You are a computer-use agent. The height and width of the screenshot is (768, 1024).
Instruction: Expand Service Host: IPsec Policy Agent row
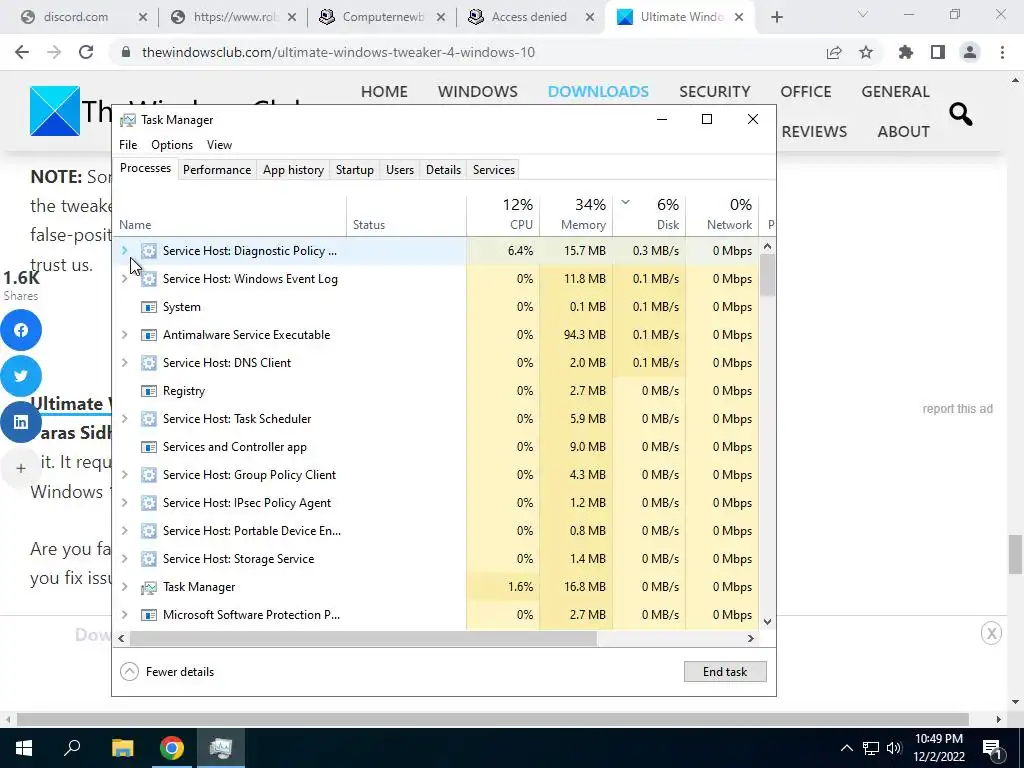point(124,503)
